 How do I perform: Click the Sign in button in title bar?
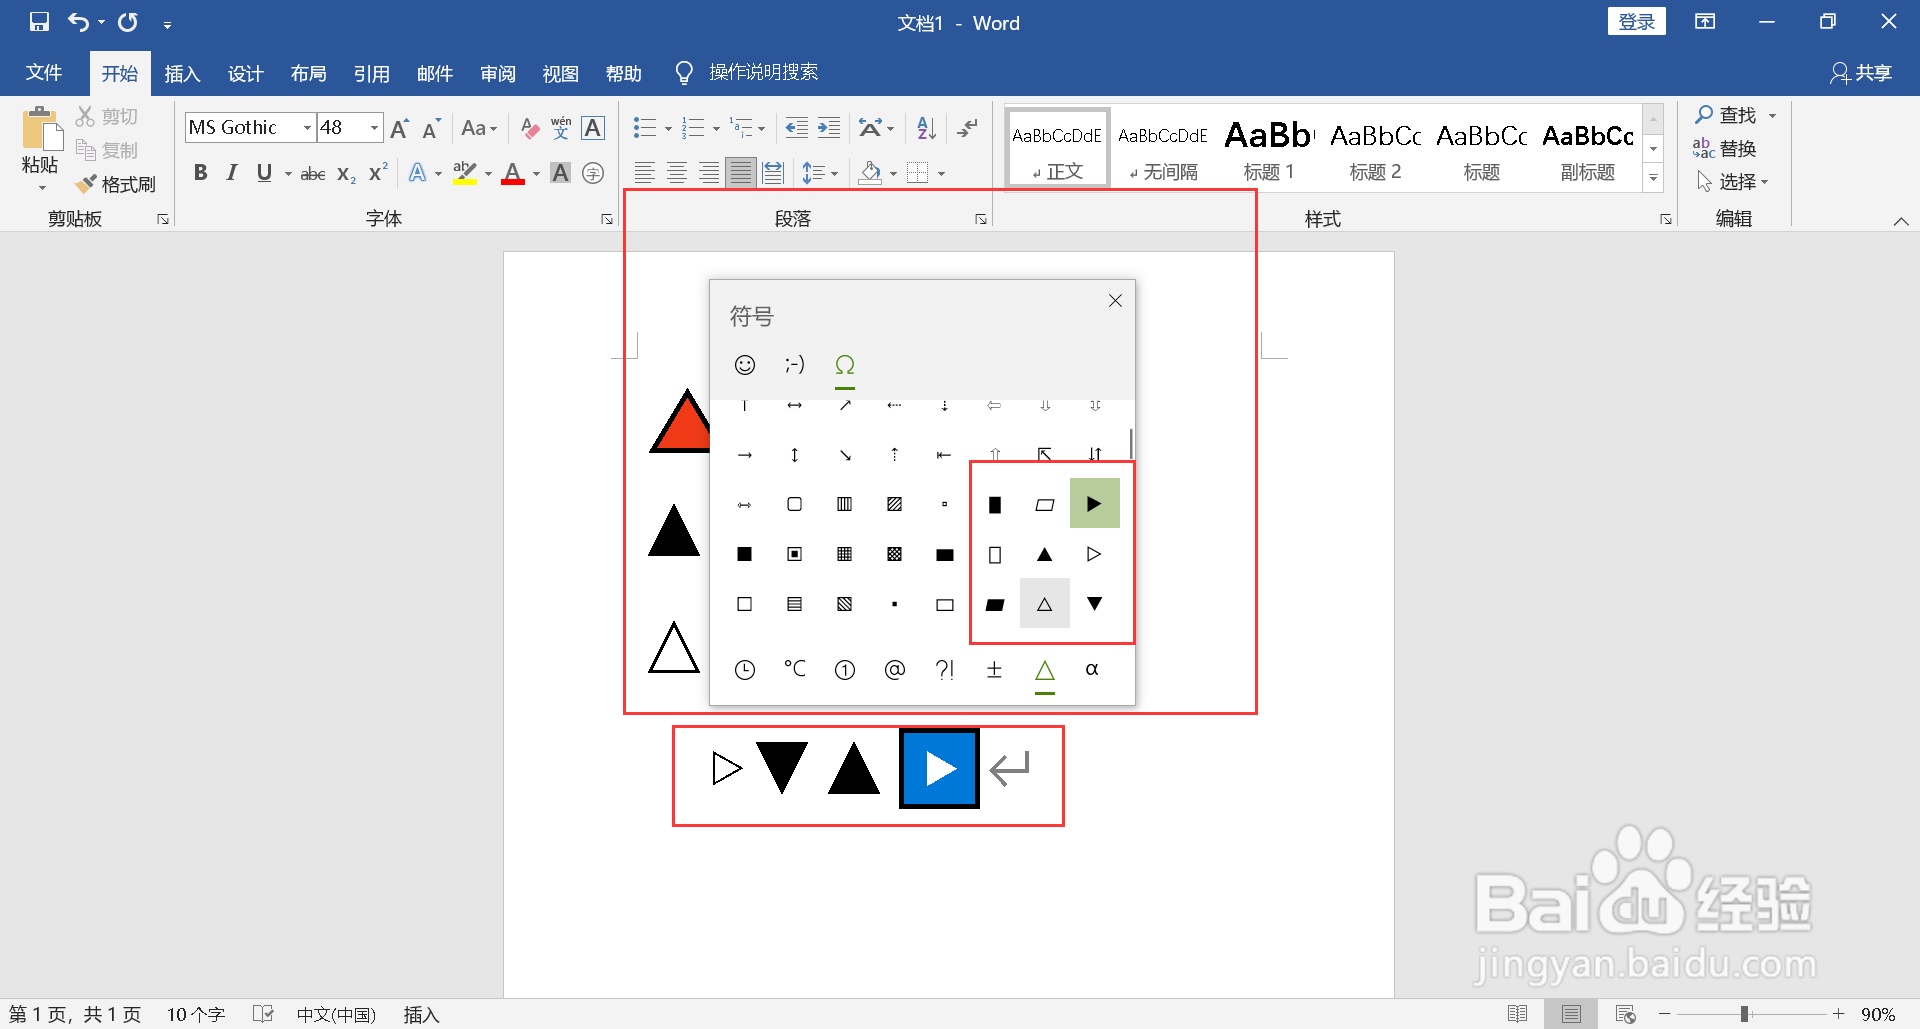(1637, 22)
